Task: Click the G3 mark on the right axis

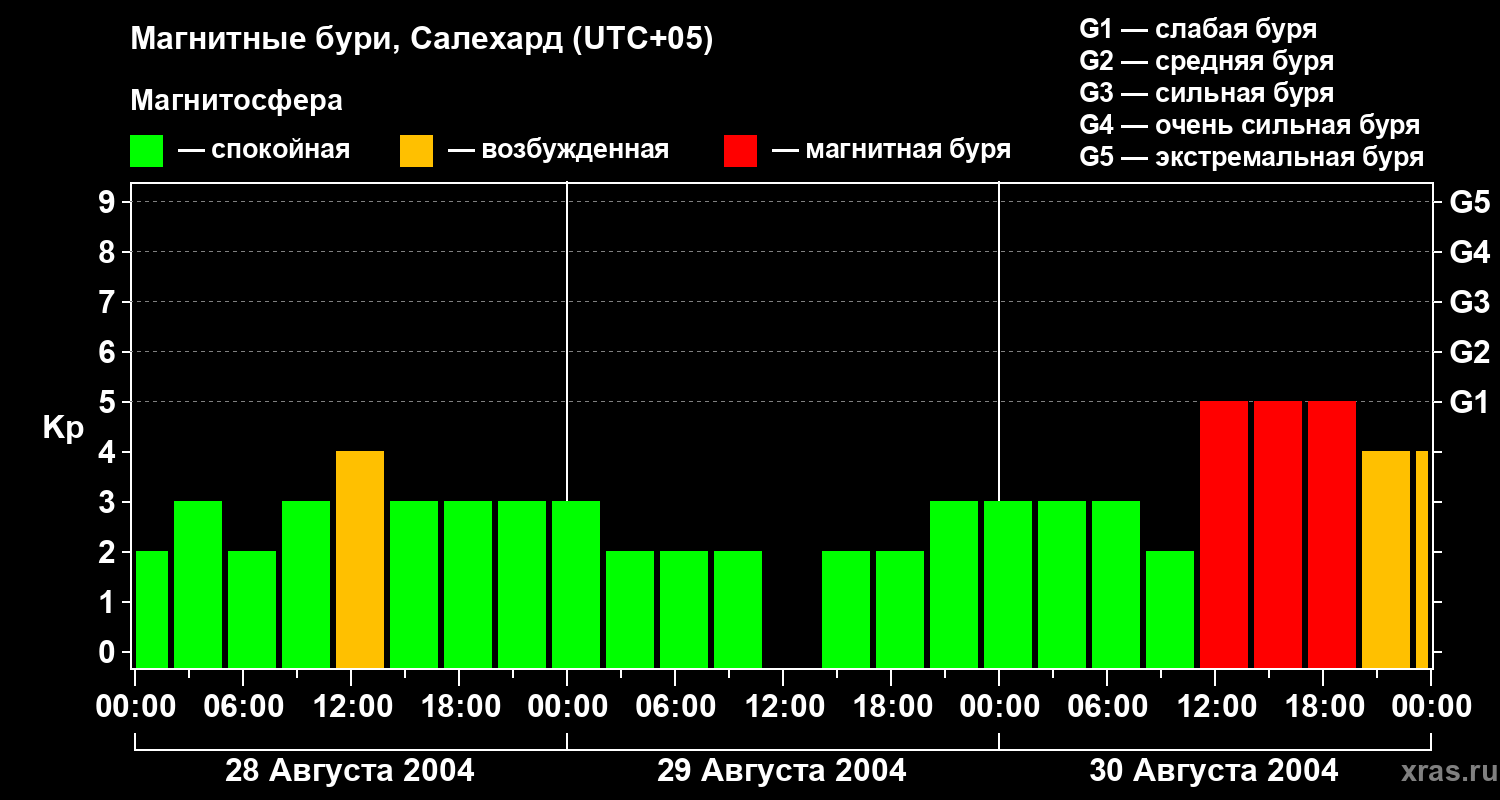Action: (x=1469, y=302)
